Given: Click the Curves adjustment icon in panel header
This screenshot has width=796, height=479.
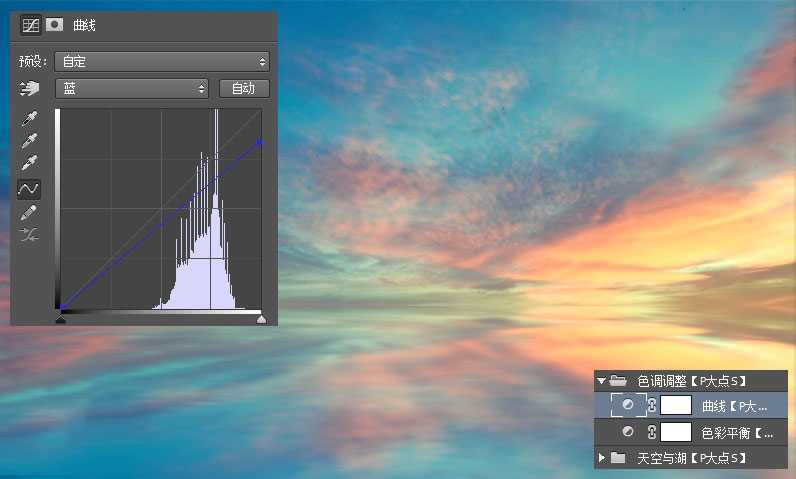Looking at the screenshot, I should [30, 25].
